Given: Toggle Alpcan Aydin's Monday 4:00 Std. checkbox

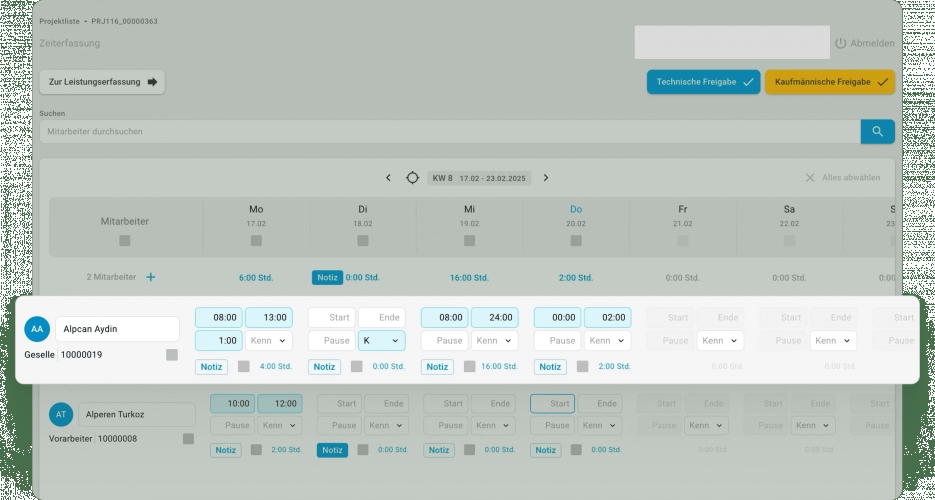Looking at the screenshot, I should pyautogui.click(x=243, y=367).
